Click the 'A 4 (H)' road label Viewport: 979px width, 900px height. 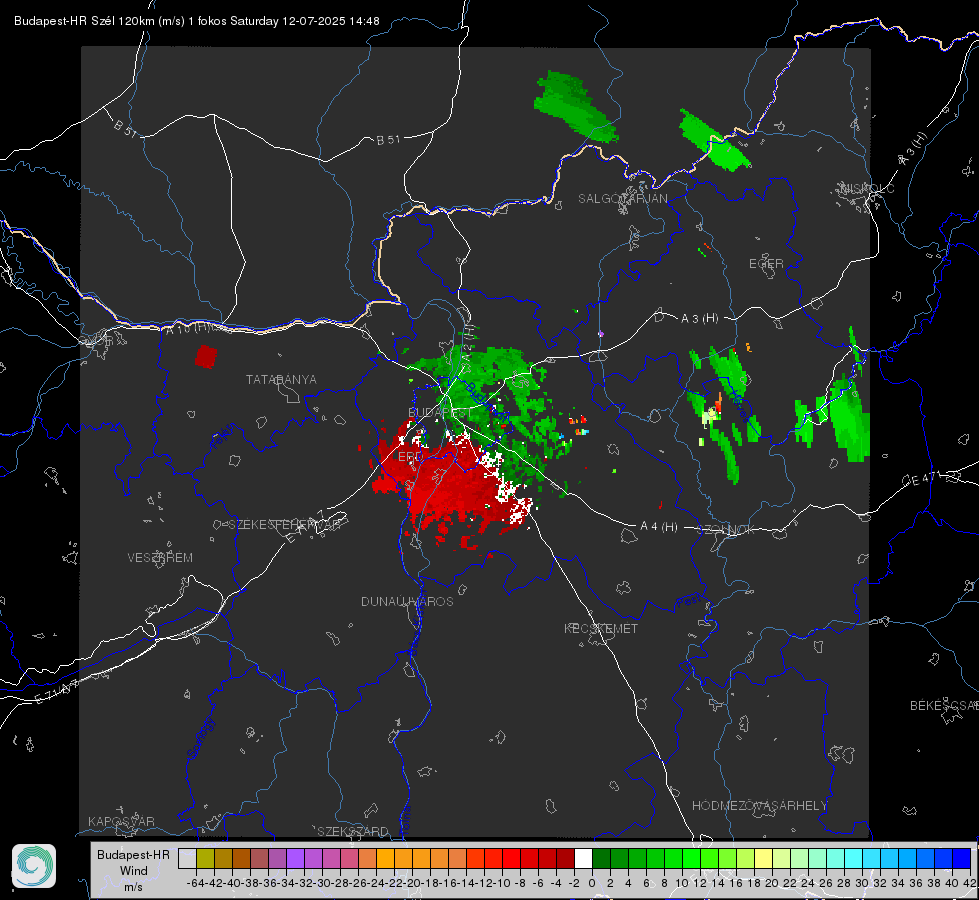point(659,527)
